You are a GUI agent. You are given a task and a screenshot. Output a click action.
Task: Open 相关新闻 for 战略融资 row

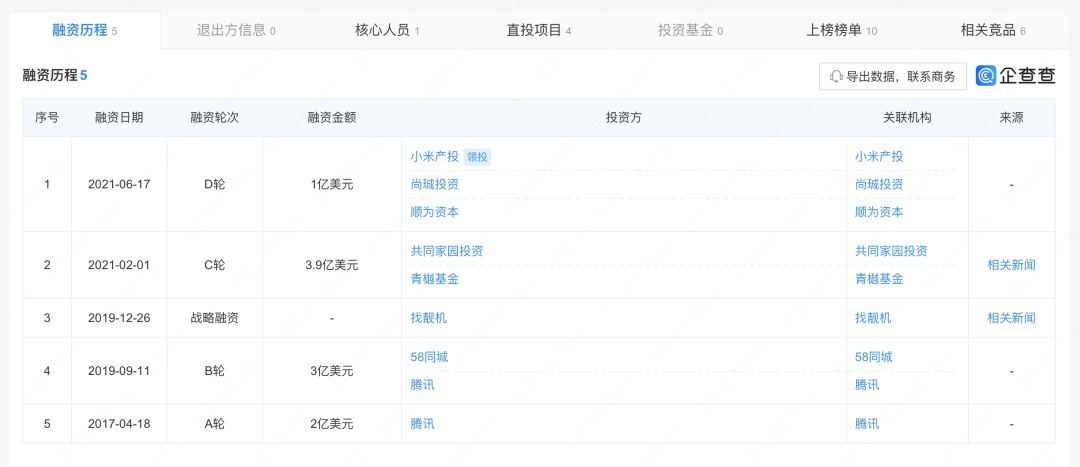tap(1011, 318)
